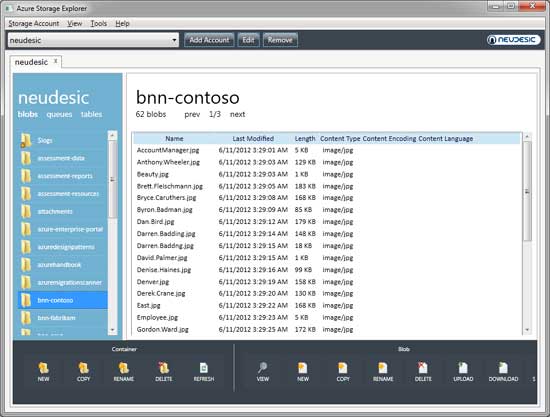Select the azurehandbook container
This screenshot has height=417, width=550.
pos(63,265)
